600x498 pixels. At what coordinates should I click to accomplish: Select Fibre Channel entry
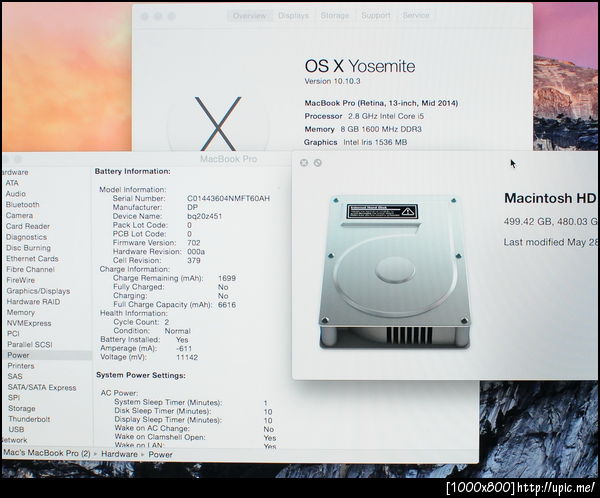(30, 269)
